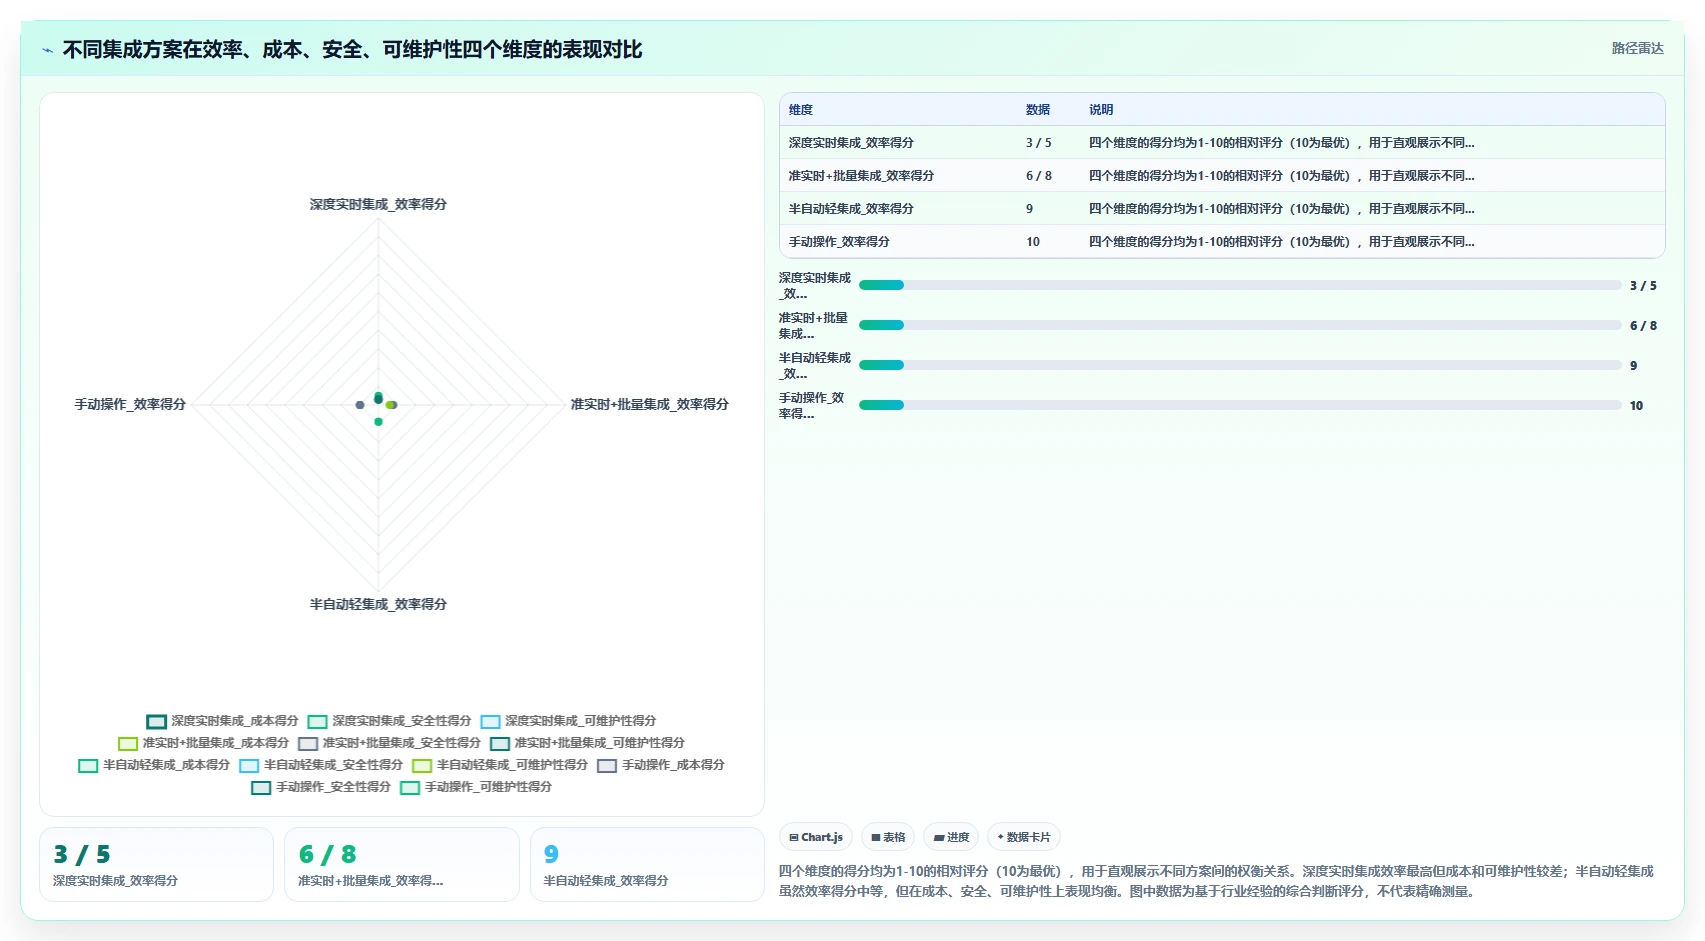Toggle legend 手动操作_安全性得分
Viewport: 1705px width, 941px height.
point(321,787)
